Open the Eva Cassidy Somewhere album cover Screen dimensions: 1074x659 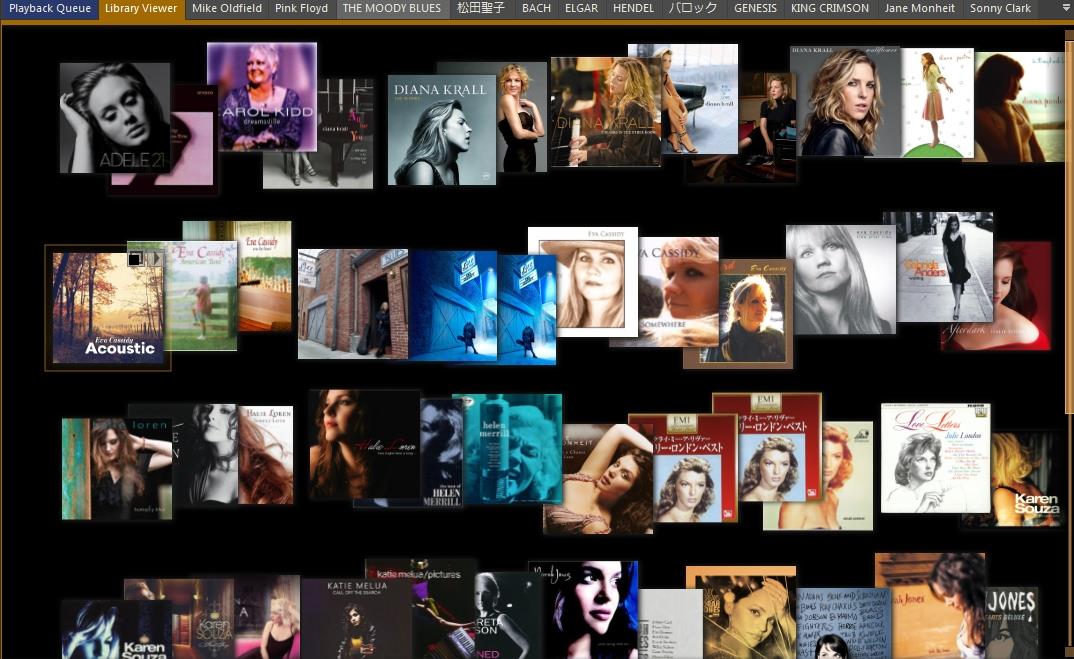click(679, 292)
